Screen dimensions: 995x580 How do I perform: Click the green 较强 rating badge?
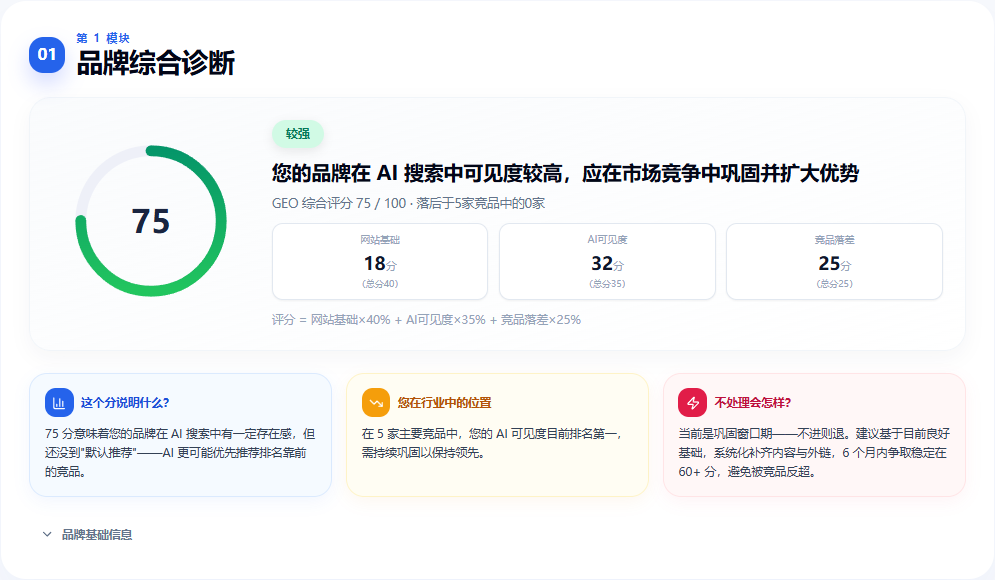pyautogui.click(x=298, y=134)
